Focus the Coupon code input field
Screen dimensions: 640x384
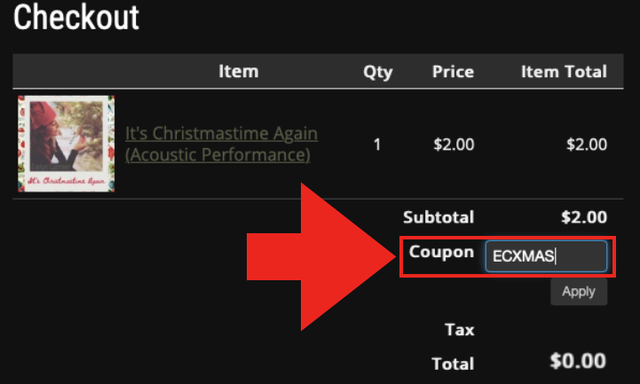(x=546, y=256)
